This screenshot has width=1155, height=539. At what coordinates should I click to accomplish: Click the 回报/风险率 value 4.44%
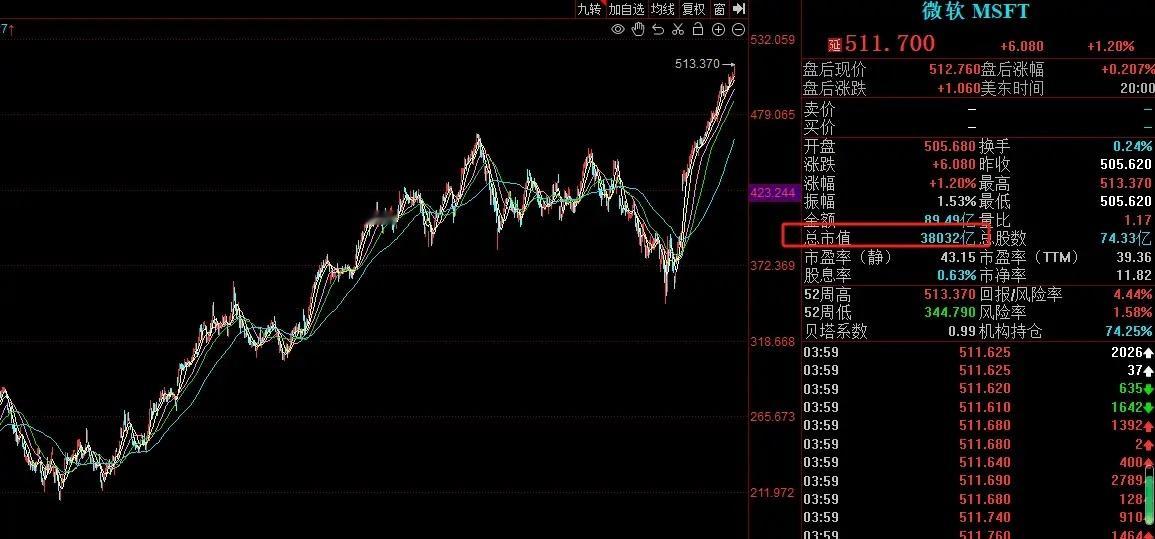pyautogui.click(x=1133, y=295)
